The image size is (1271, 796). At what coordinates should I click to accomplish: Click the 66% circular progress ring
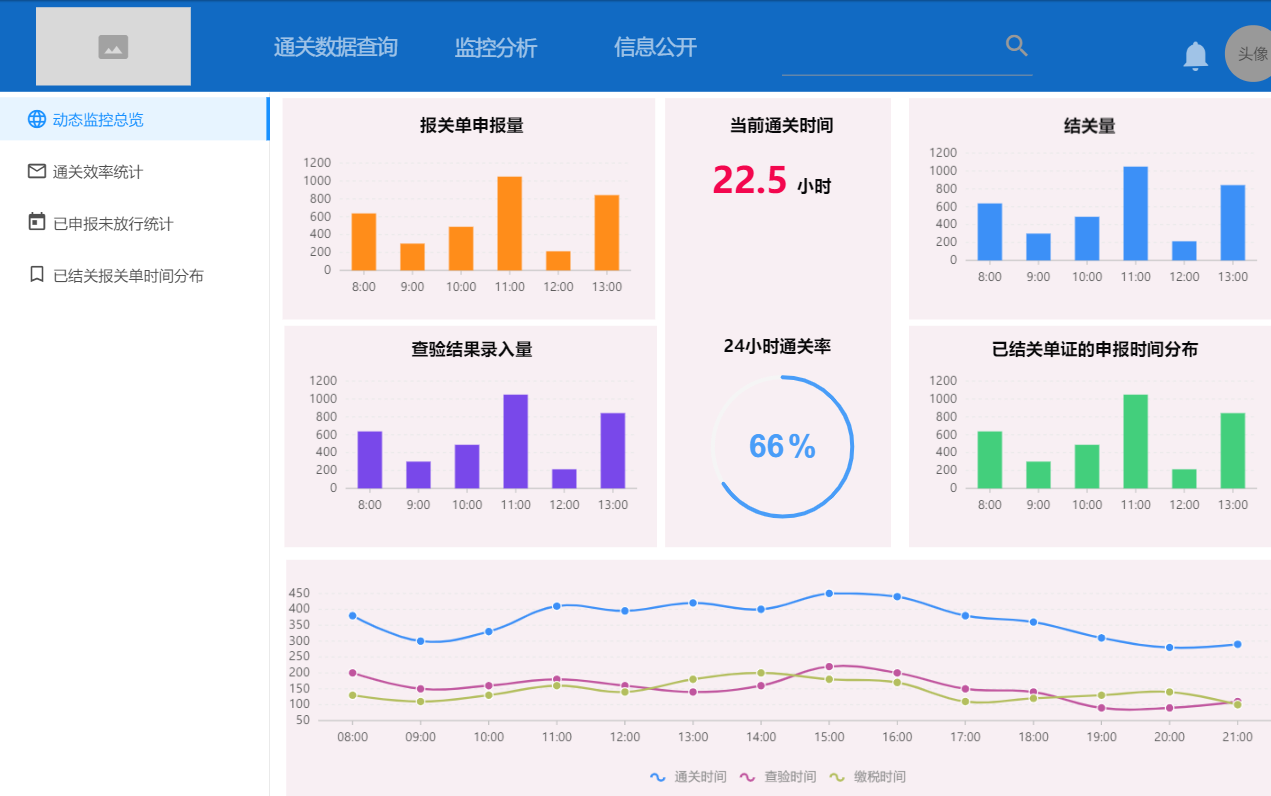coord(782,447)
